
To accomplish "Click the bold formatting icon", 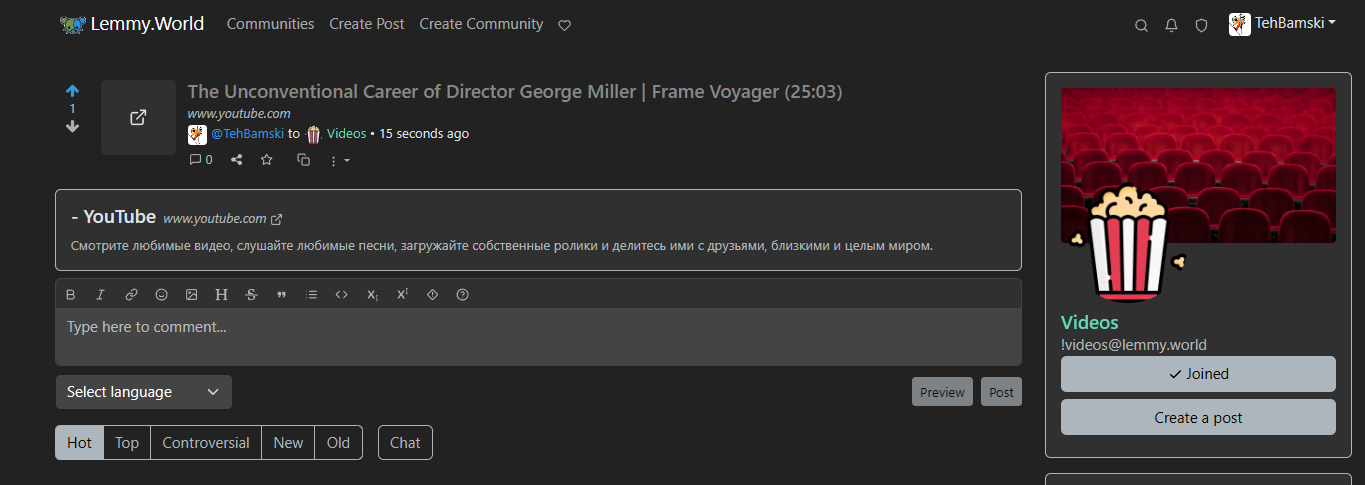I will point(70,294).
